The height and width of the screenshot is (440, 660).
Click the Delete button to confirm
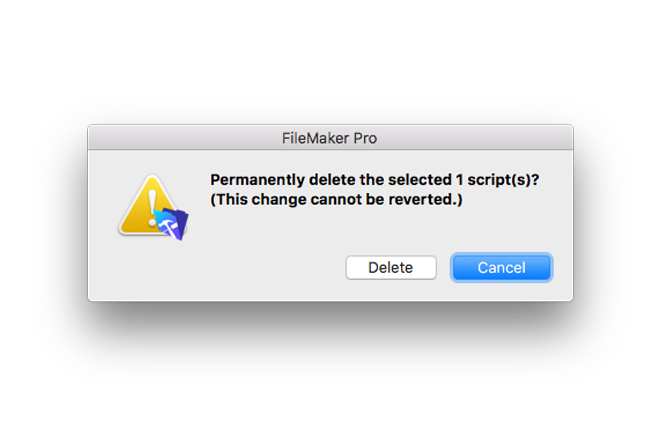click(391, 268)
